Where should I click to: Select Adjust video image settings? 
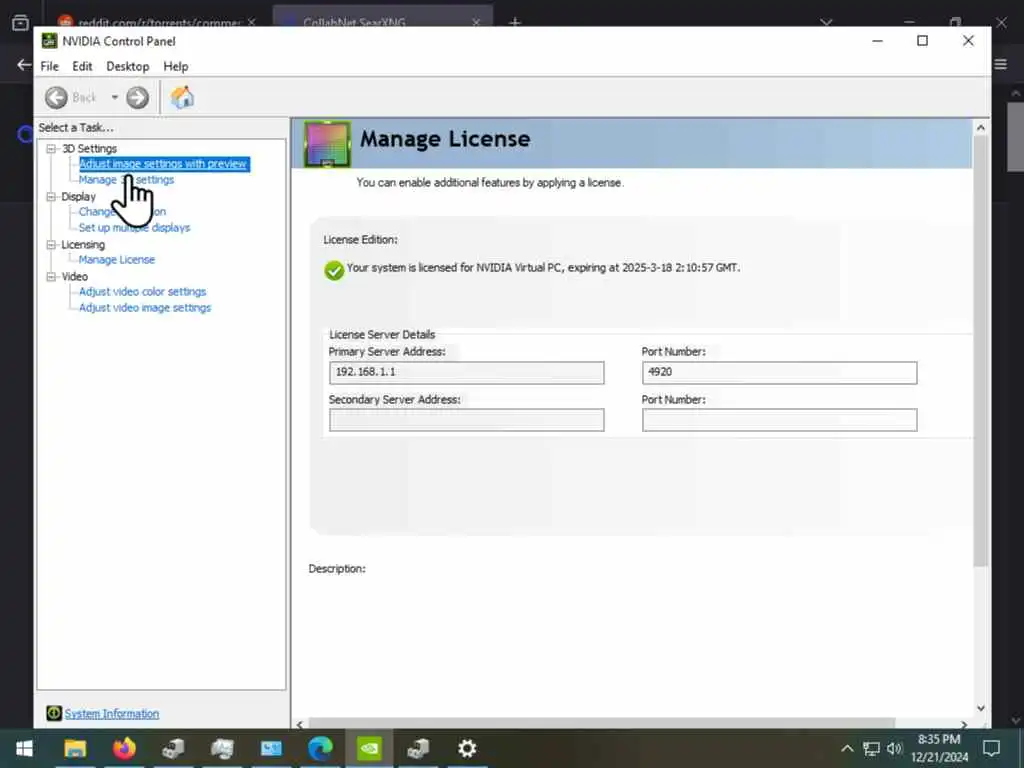[x=145, y=308]
